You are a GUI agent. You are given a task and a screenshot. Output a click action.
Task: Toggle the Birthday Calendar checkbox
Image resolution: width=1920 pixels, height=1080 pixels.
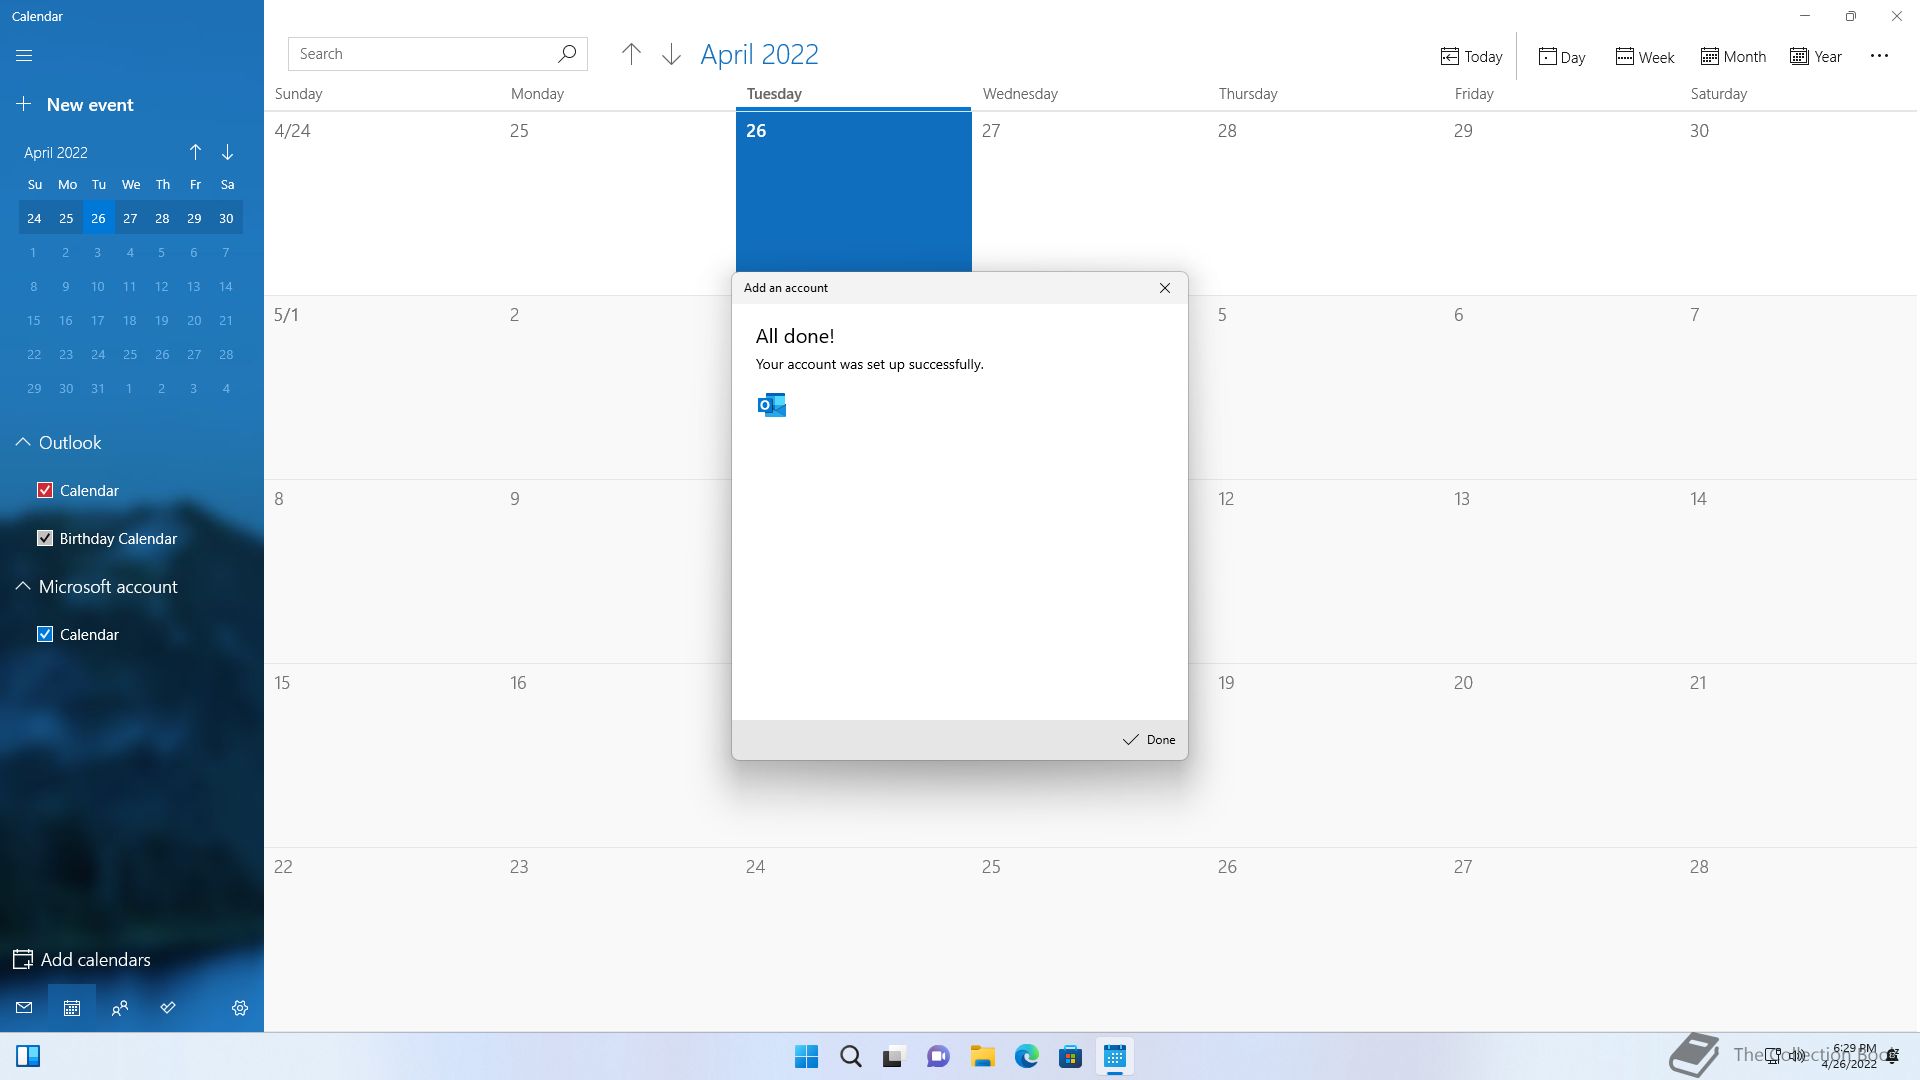tap(45, 538)
